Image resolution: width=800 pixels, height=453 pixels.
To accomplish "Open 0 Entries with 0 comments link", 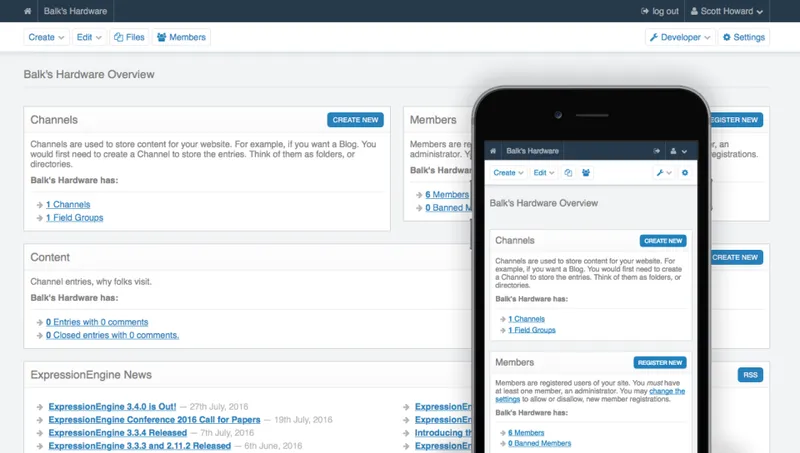I will pos(97,322).
